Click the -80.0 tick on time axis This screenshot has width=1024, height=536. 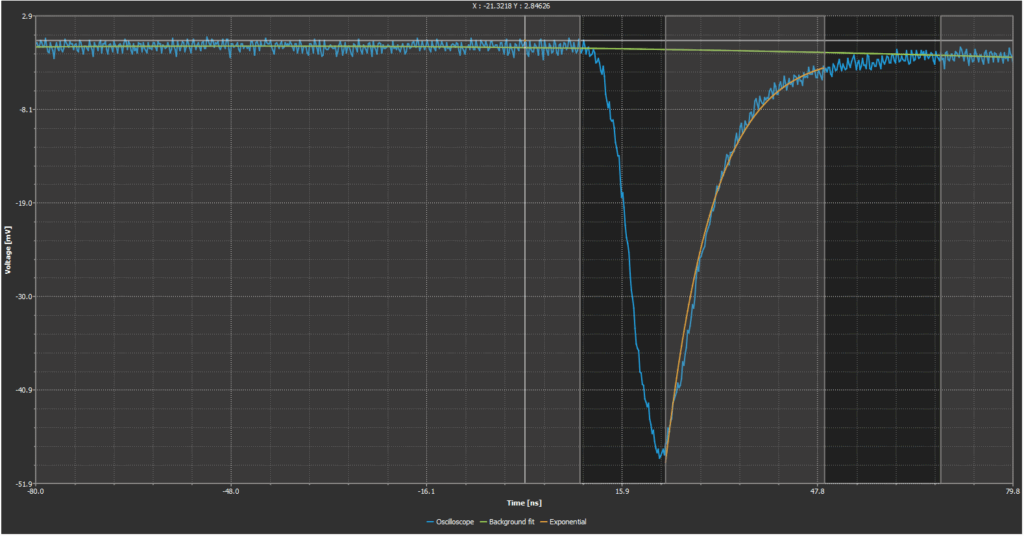[x=36, y=492]
